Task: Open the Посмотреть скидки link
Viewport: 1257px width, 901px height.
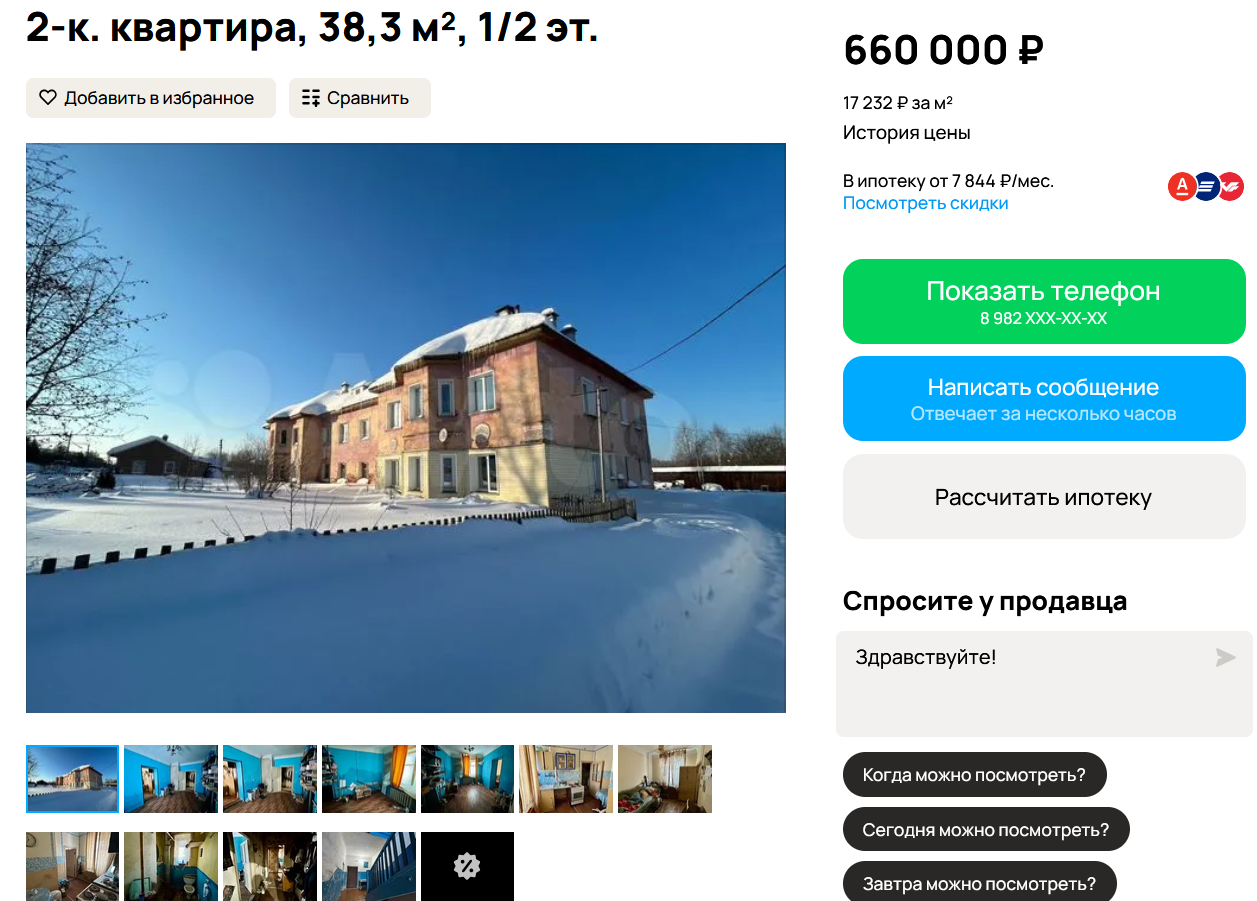Action: 925,203
